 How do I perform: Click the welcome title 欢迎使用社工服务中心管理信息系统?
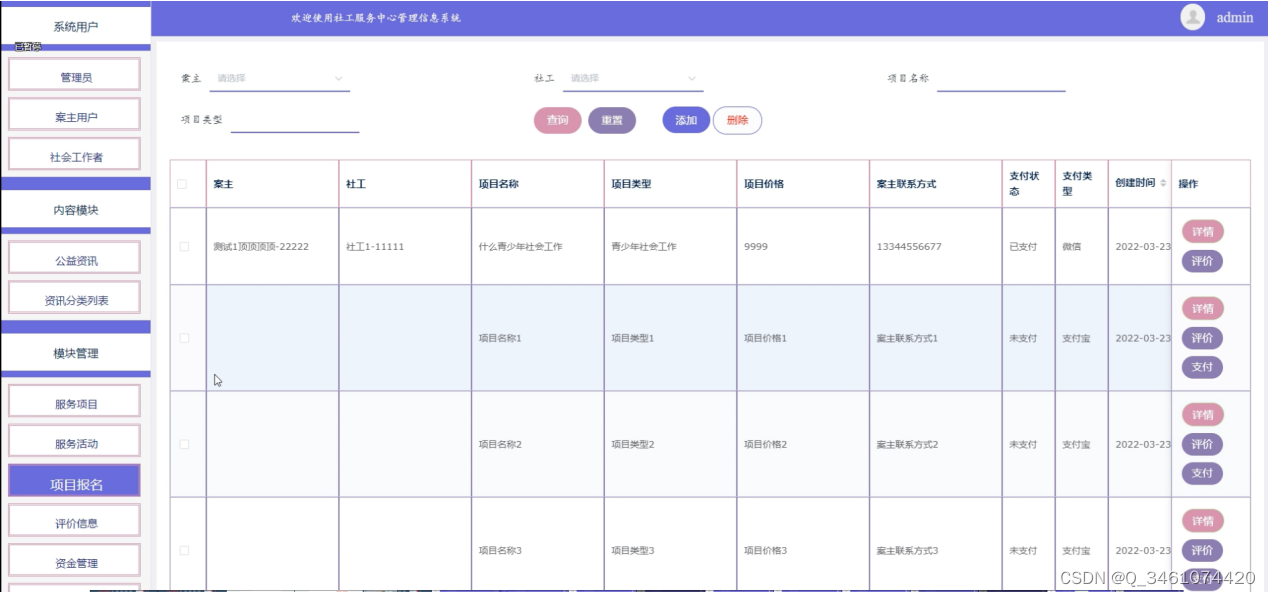376,18
